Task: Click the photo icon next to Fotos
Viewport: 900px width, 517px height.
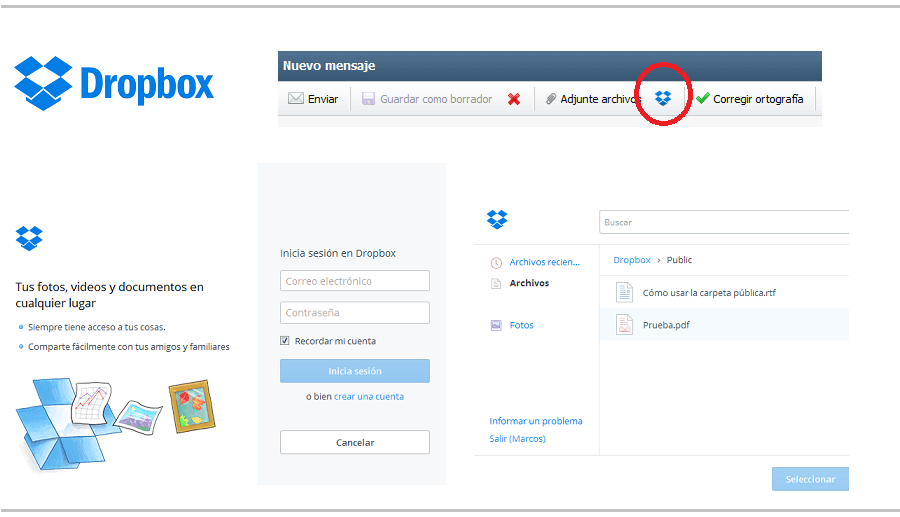Action: pyautogui.click(x=496, y=325)
